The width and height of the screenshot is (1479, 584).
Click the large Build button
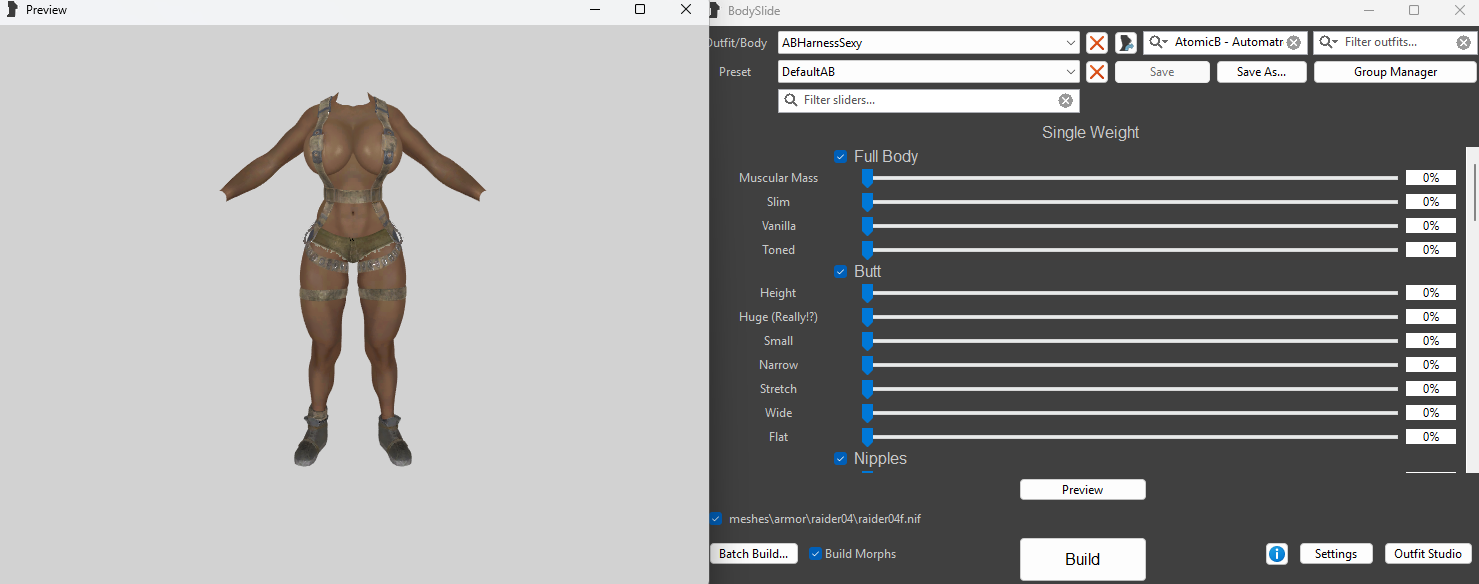point(1082,559)
